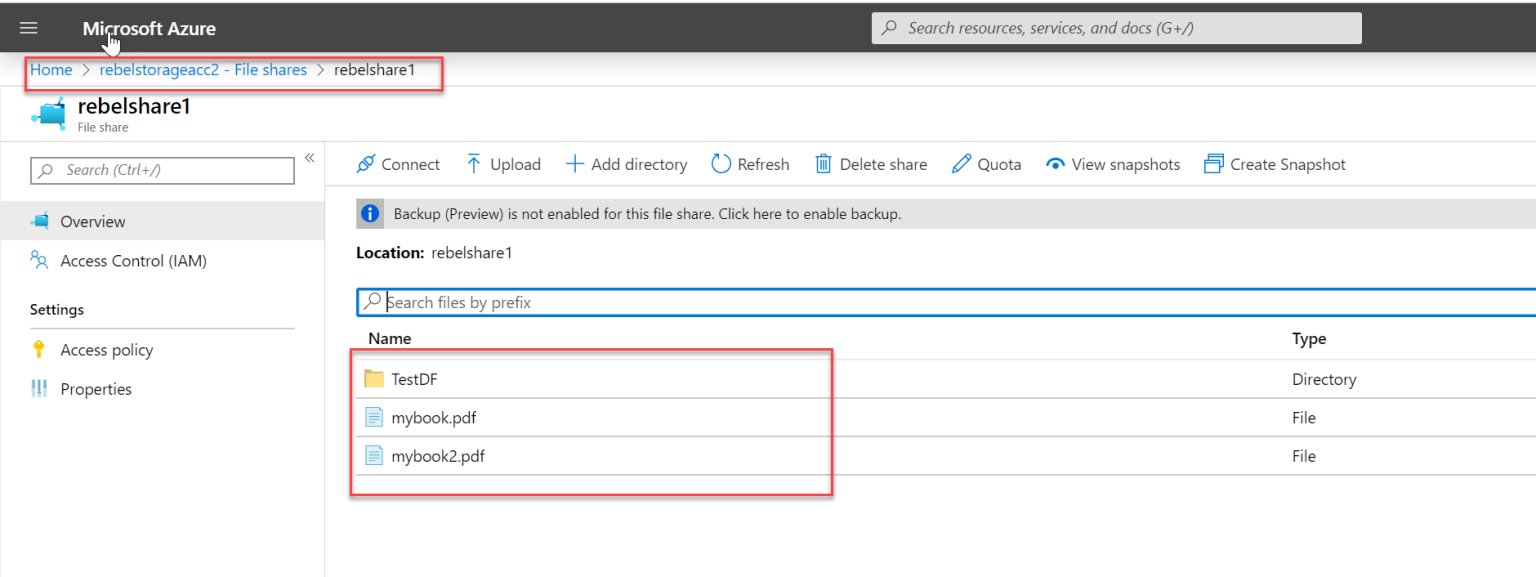Collapse the left sidebar with the chevron
Image resolution: width=1536 pixels, height=577 pixels.
310,157
